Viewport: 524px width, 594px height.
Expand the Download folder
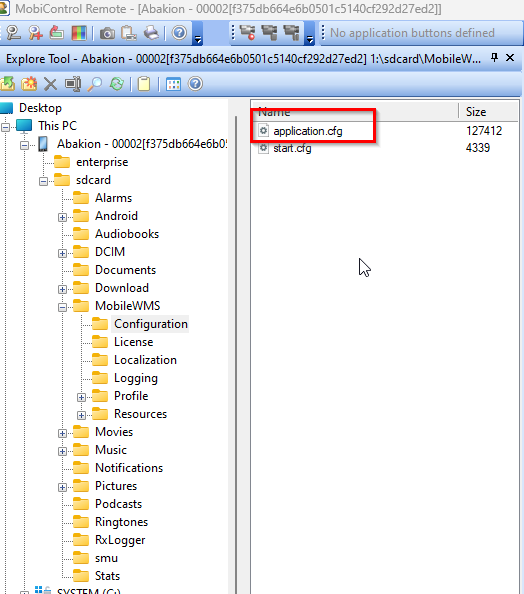[x=63, y=289]
